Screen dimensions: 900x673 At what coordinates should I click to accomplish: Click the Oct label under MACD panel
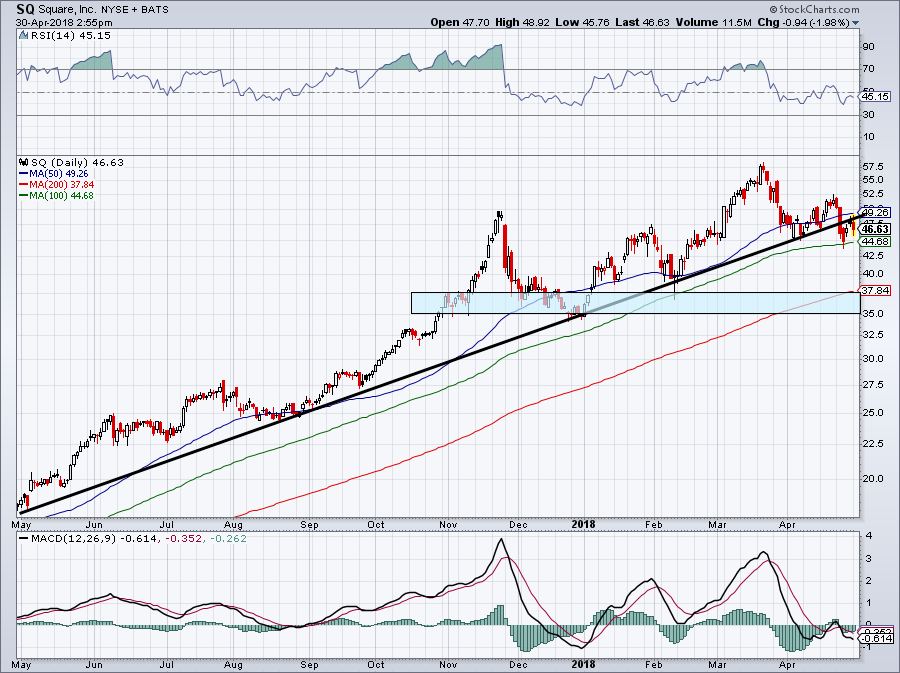(x=375, y=664)
